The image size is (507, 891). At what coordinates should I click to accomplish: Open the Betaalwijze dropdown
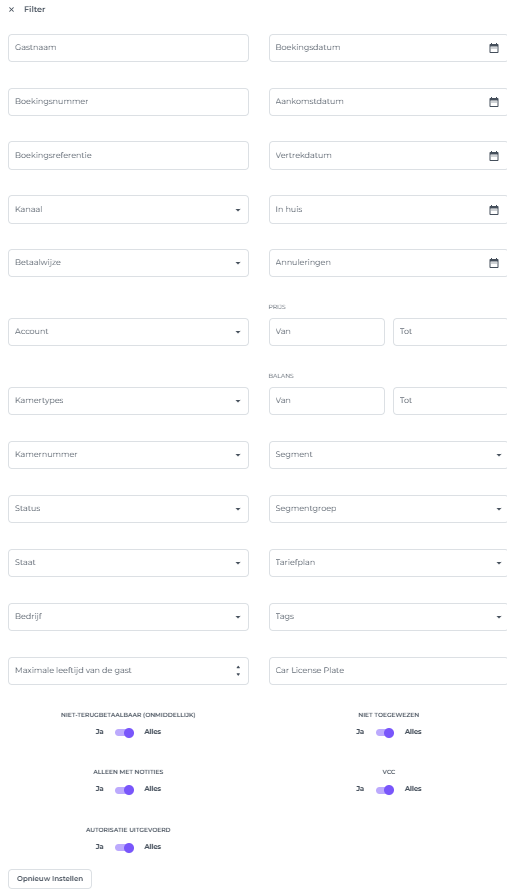(128, 263)
